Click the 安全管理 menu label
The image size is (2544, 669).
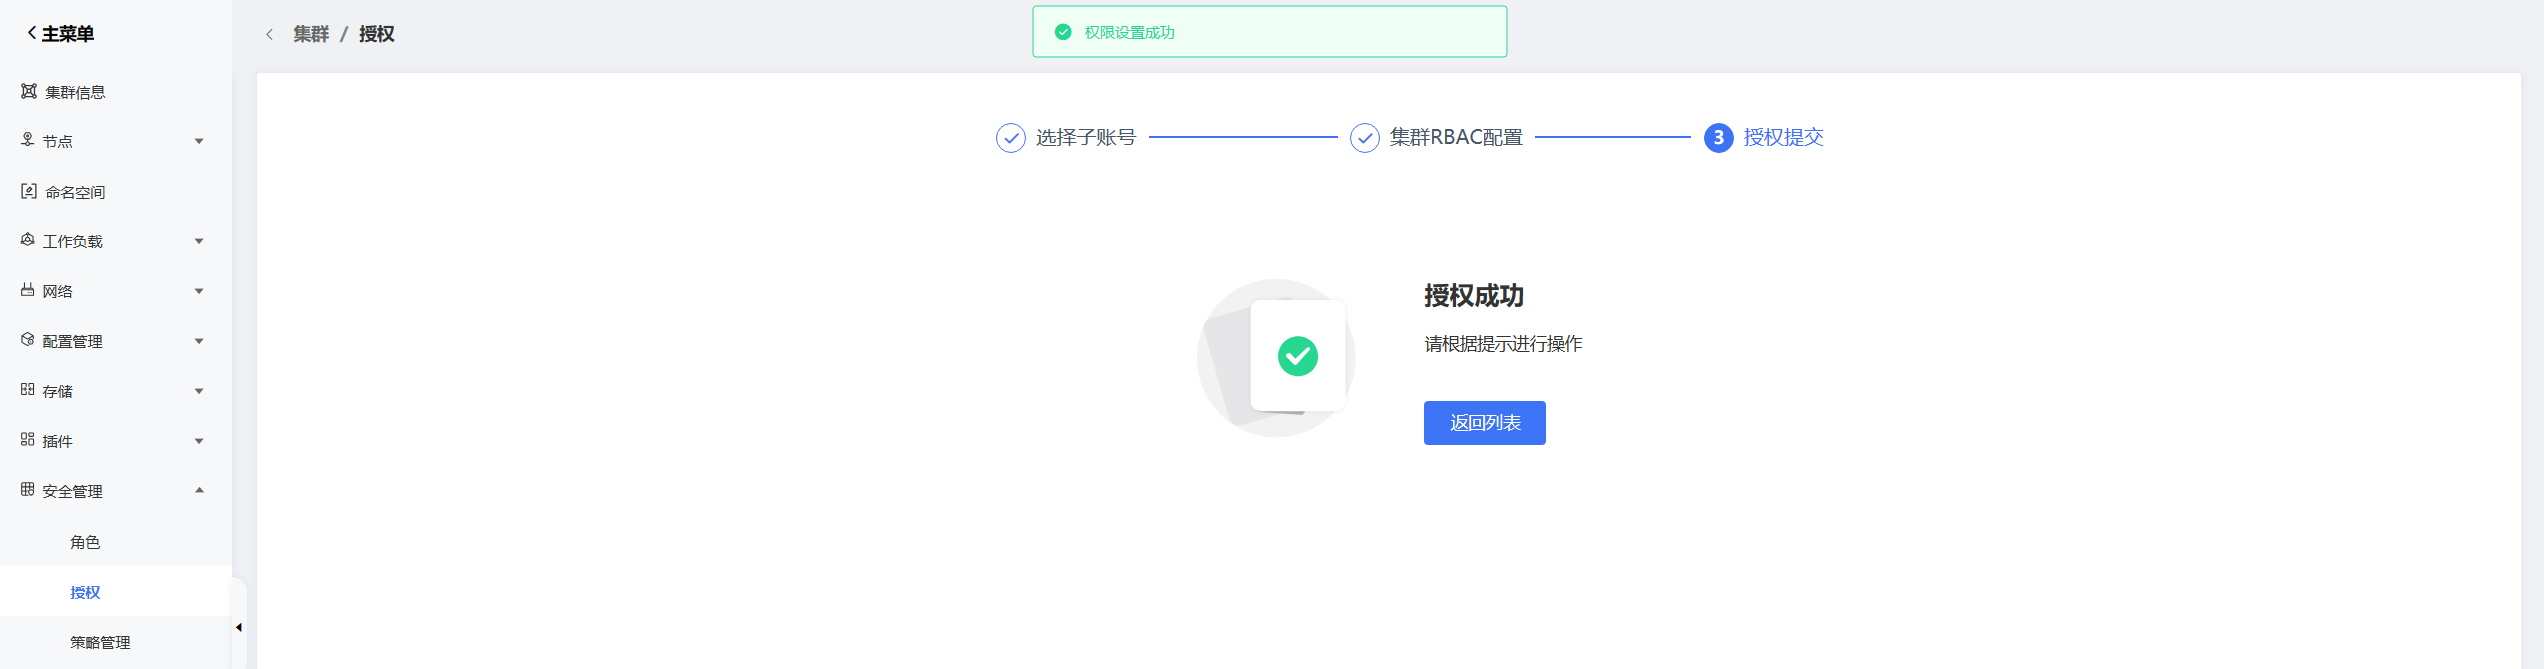73,492
